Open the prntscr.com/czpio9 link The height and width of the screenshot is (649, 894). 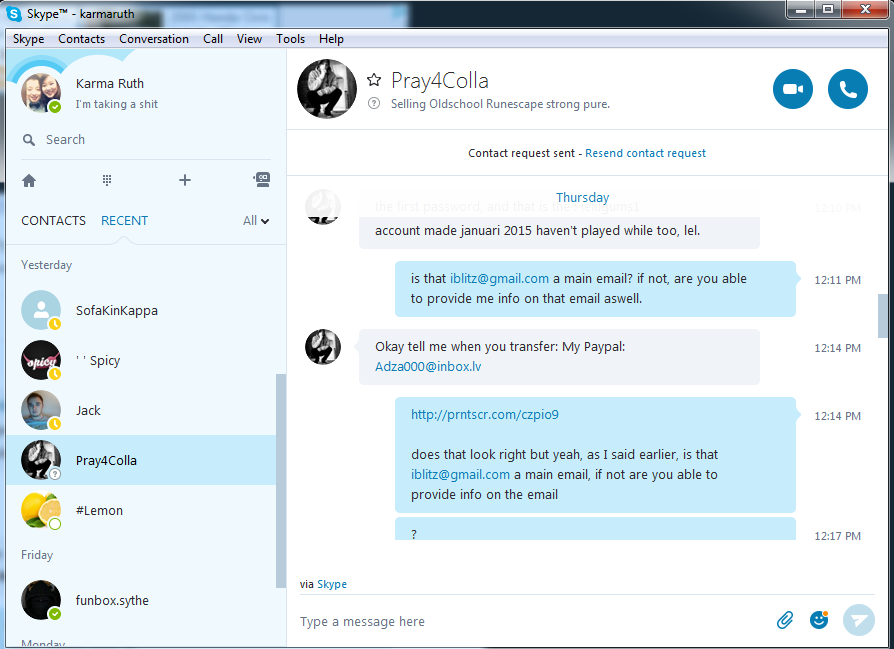[x=485, y=415]
